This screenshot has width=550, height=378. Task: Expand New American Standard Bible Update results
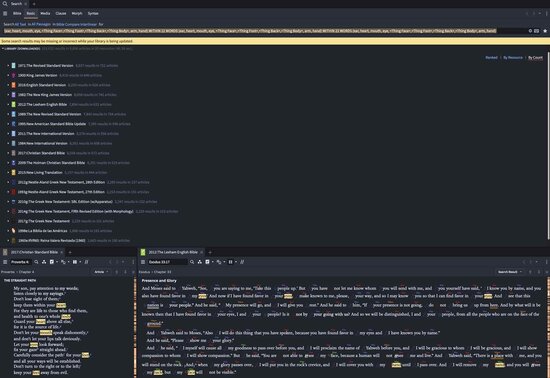(x=8, y=124)
